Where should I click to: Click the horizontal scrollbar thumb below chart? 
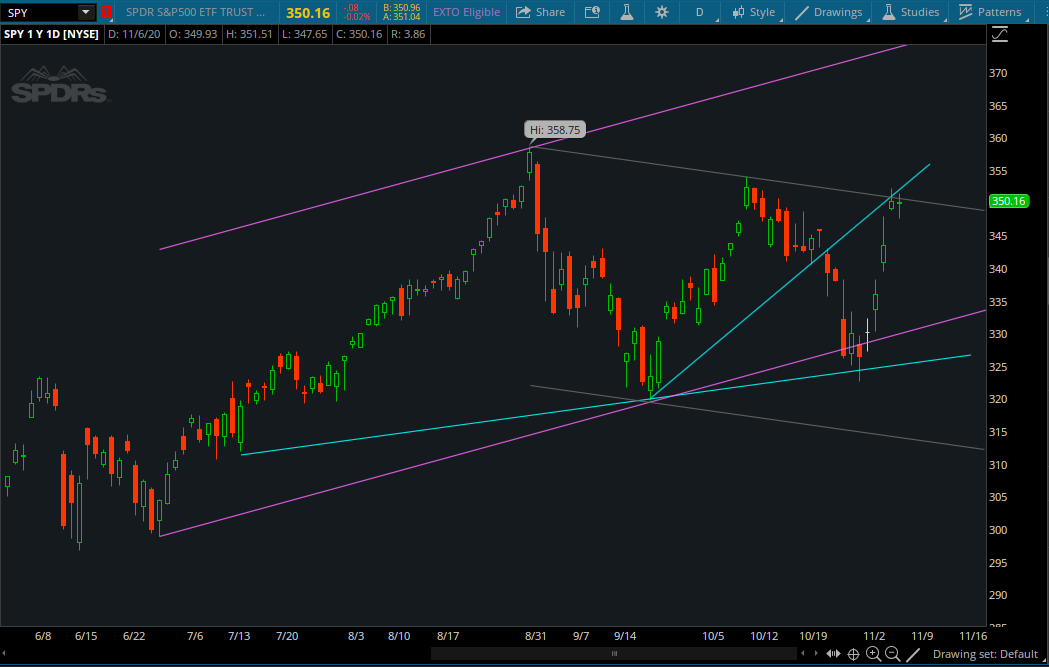click(614, 654)
